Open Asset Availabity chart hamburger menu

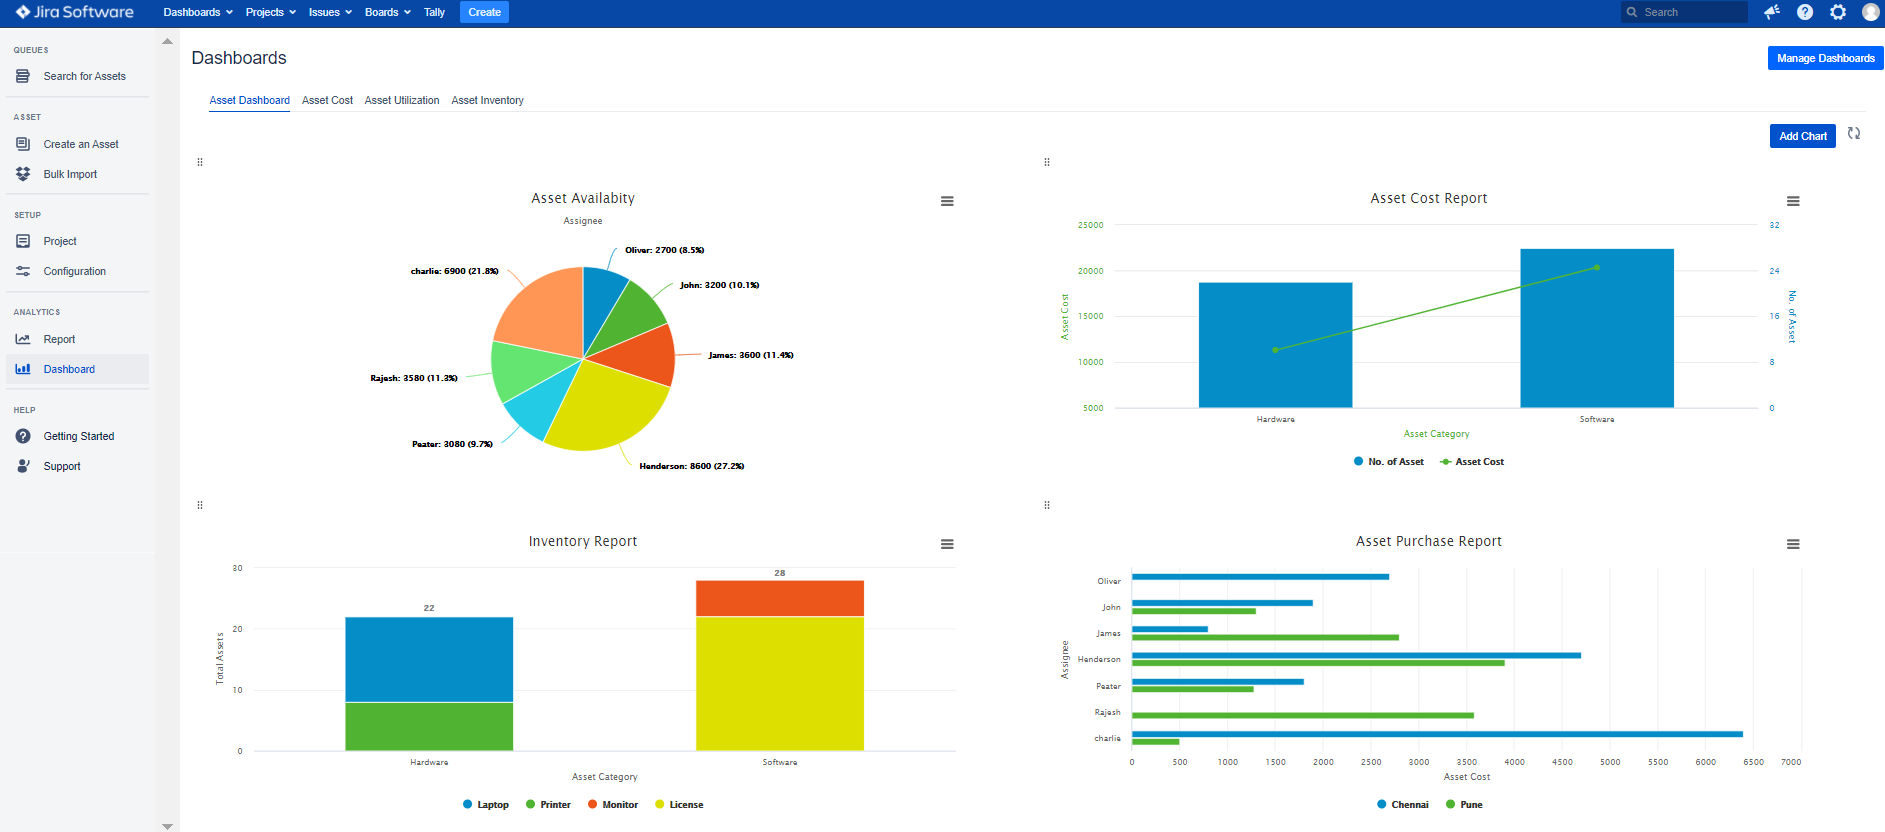click(x=947, y=201)
